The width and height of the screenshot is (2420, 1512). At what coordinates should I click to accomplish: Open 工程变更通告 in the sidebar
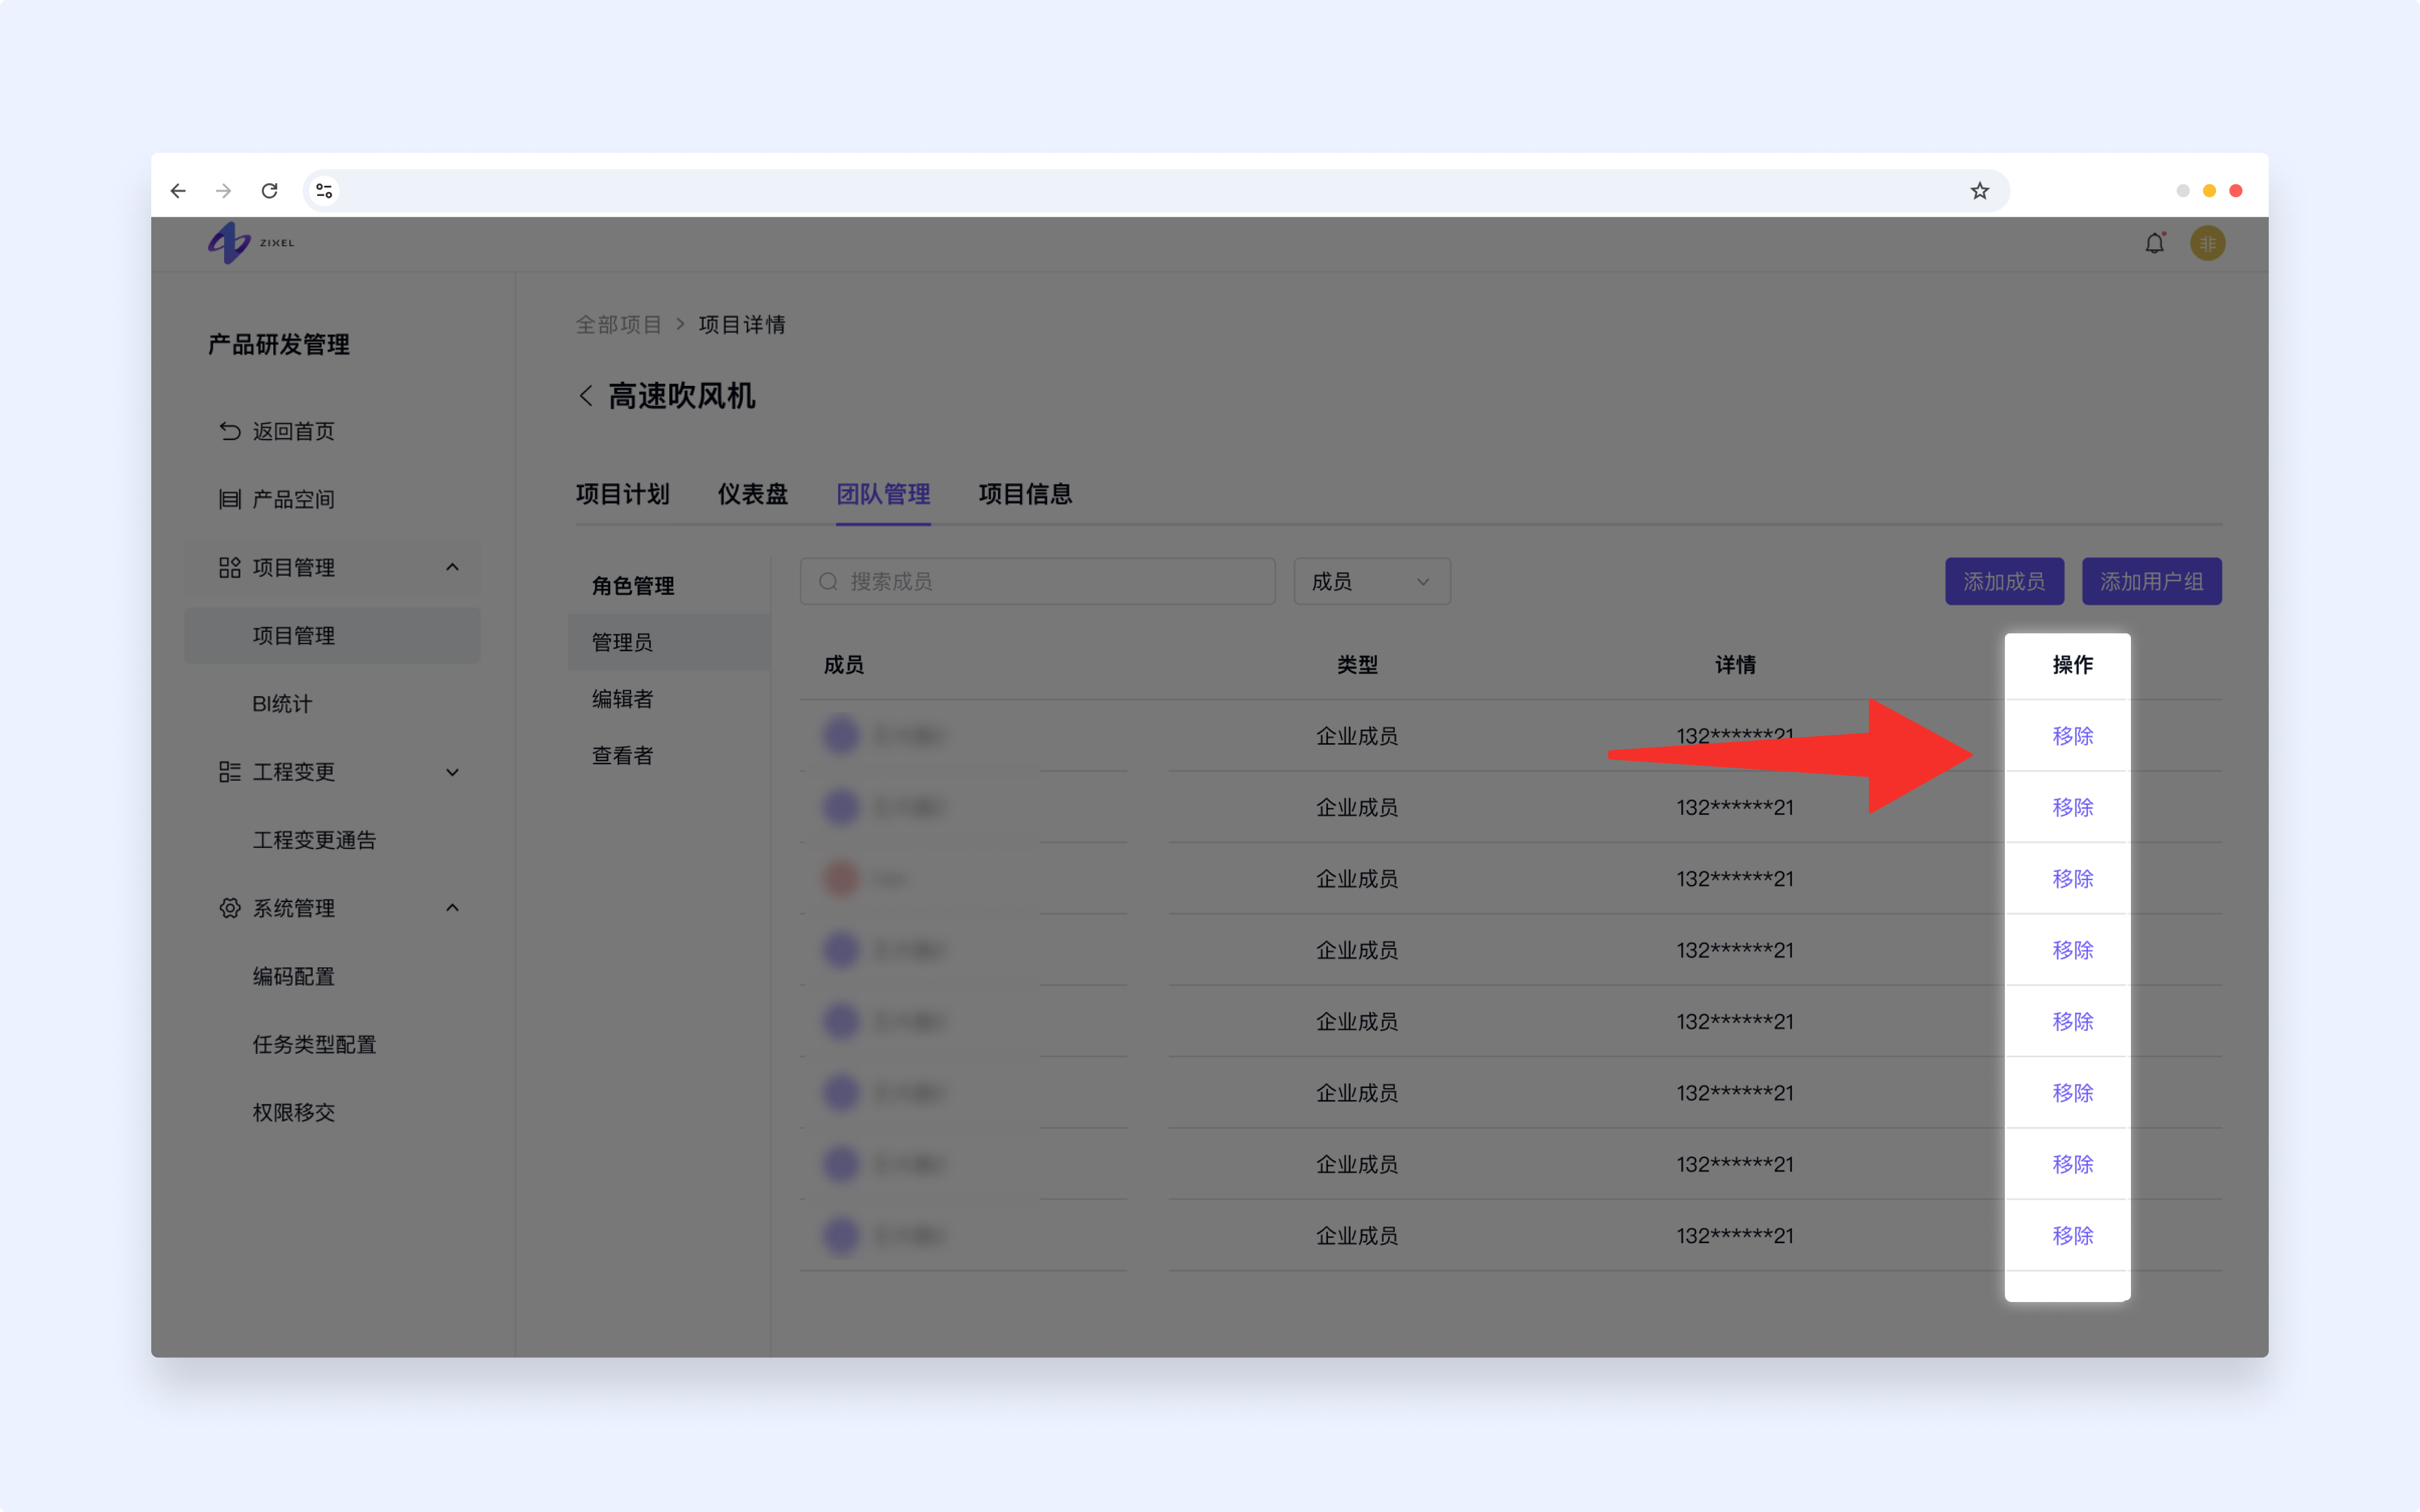[x=314, y=840]
